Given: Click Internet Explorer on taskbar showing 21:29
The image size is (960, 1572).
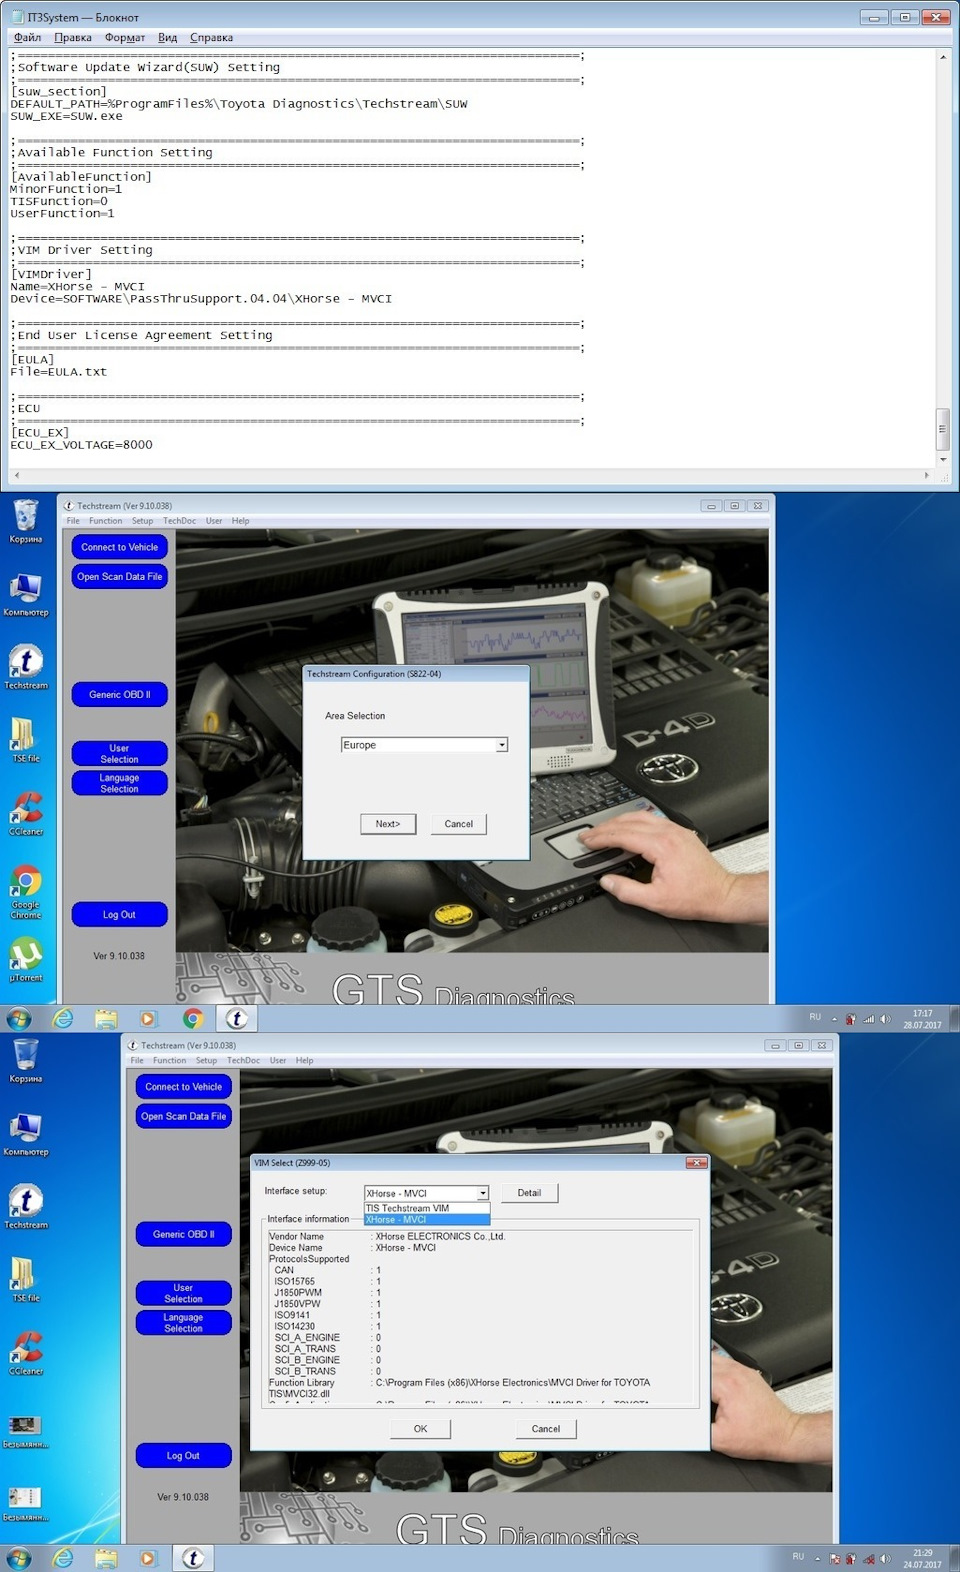Looking at the screenshot, I should click(63, 1559).
